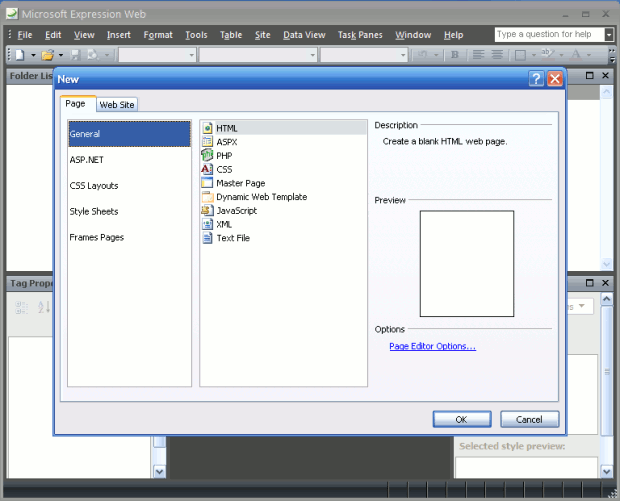The image size is (620, 501).
Task: Open the Task Panes menu
Action: click(x=360, y=35)
